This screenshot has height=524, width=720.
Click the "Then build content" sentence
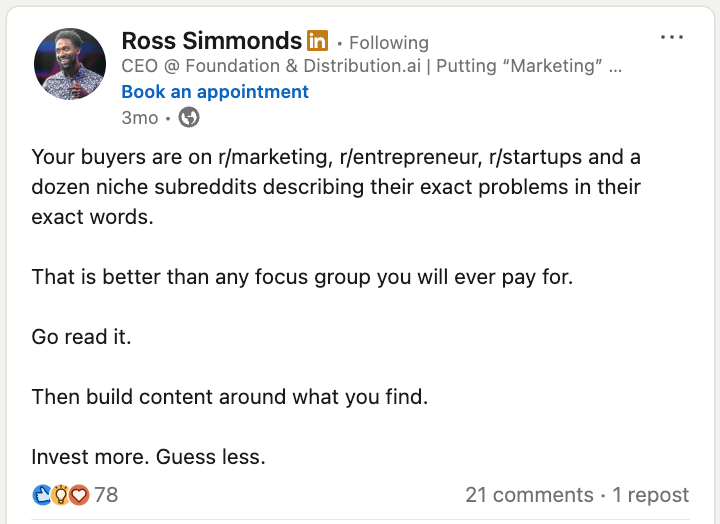[230, 397]
